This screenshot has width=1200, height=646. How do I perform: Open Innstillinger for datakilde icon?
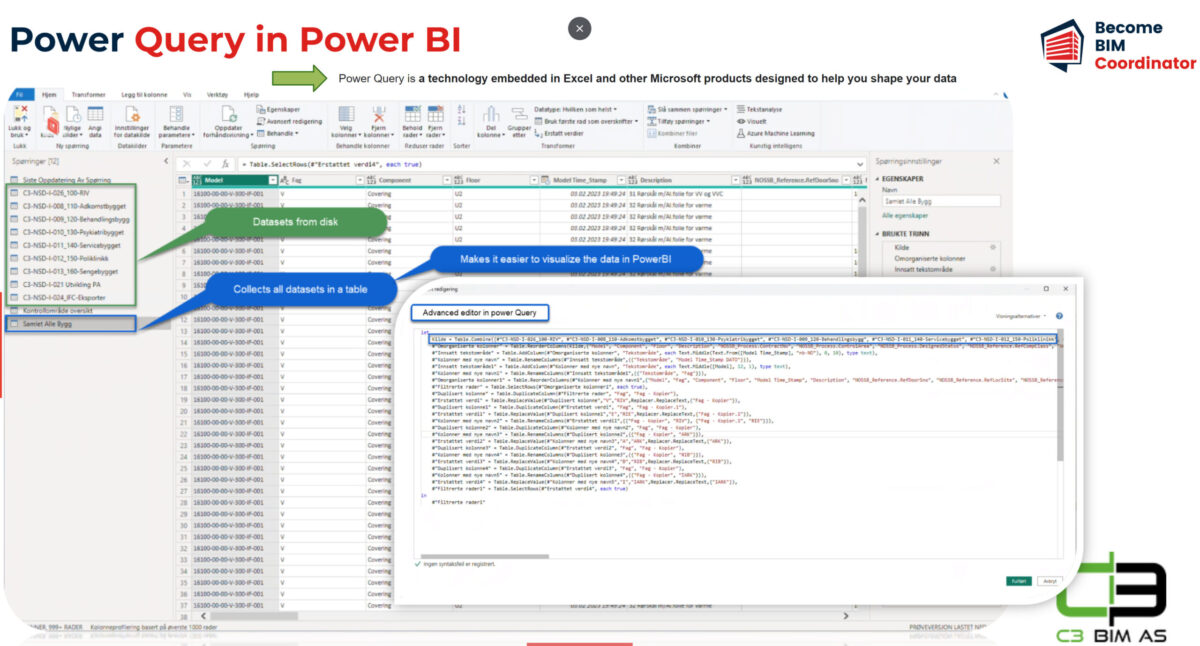click(131, 114)
